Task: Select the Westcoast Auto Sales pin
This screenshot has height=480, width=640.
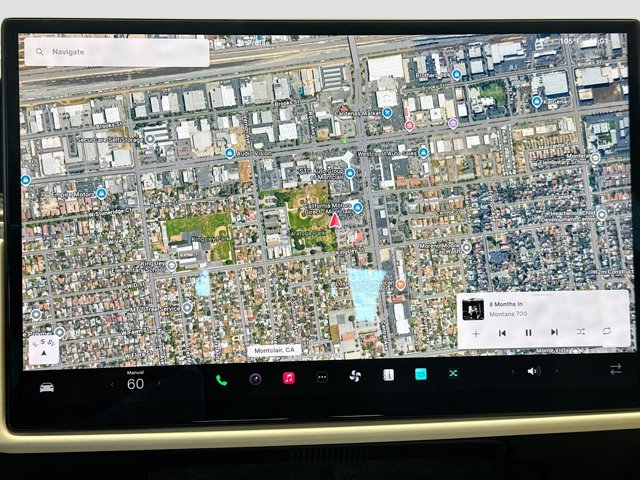Action: click(423, 153)
